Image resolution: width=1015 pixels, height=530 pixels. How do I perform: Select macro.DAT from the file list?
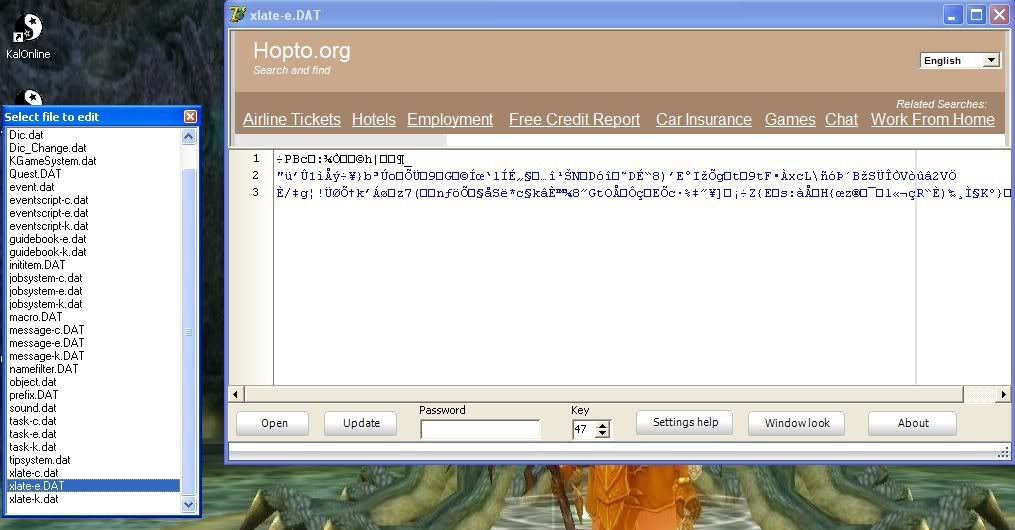tap(35, 317)
